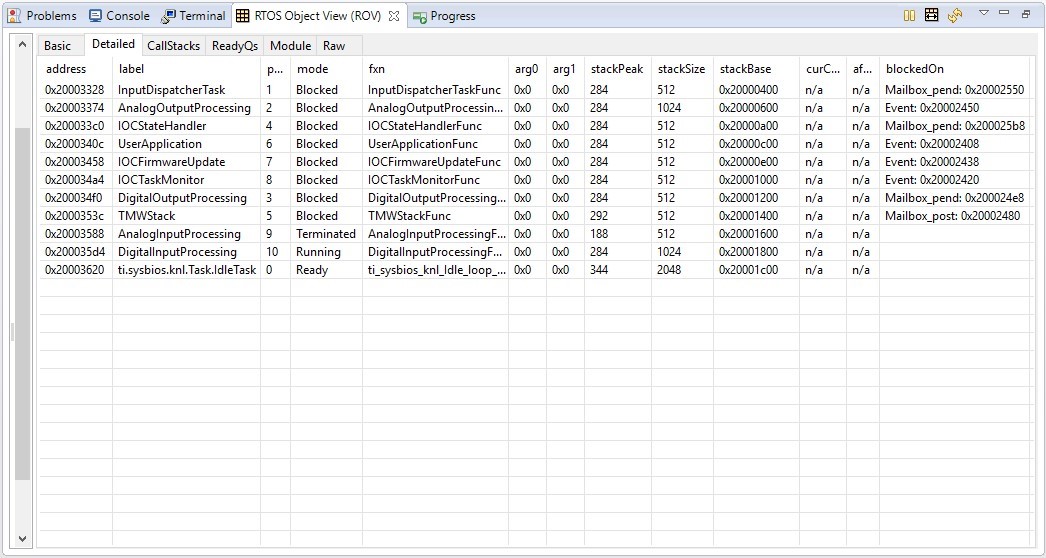Click the arg1 column header
The image size is (1046, 558).
pyautogui.click(x=564, y=69)
